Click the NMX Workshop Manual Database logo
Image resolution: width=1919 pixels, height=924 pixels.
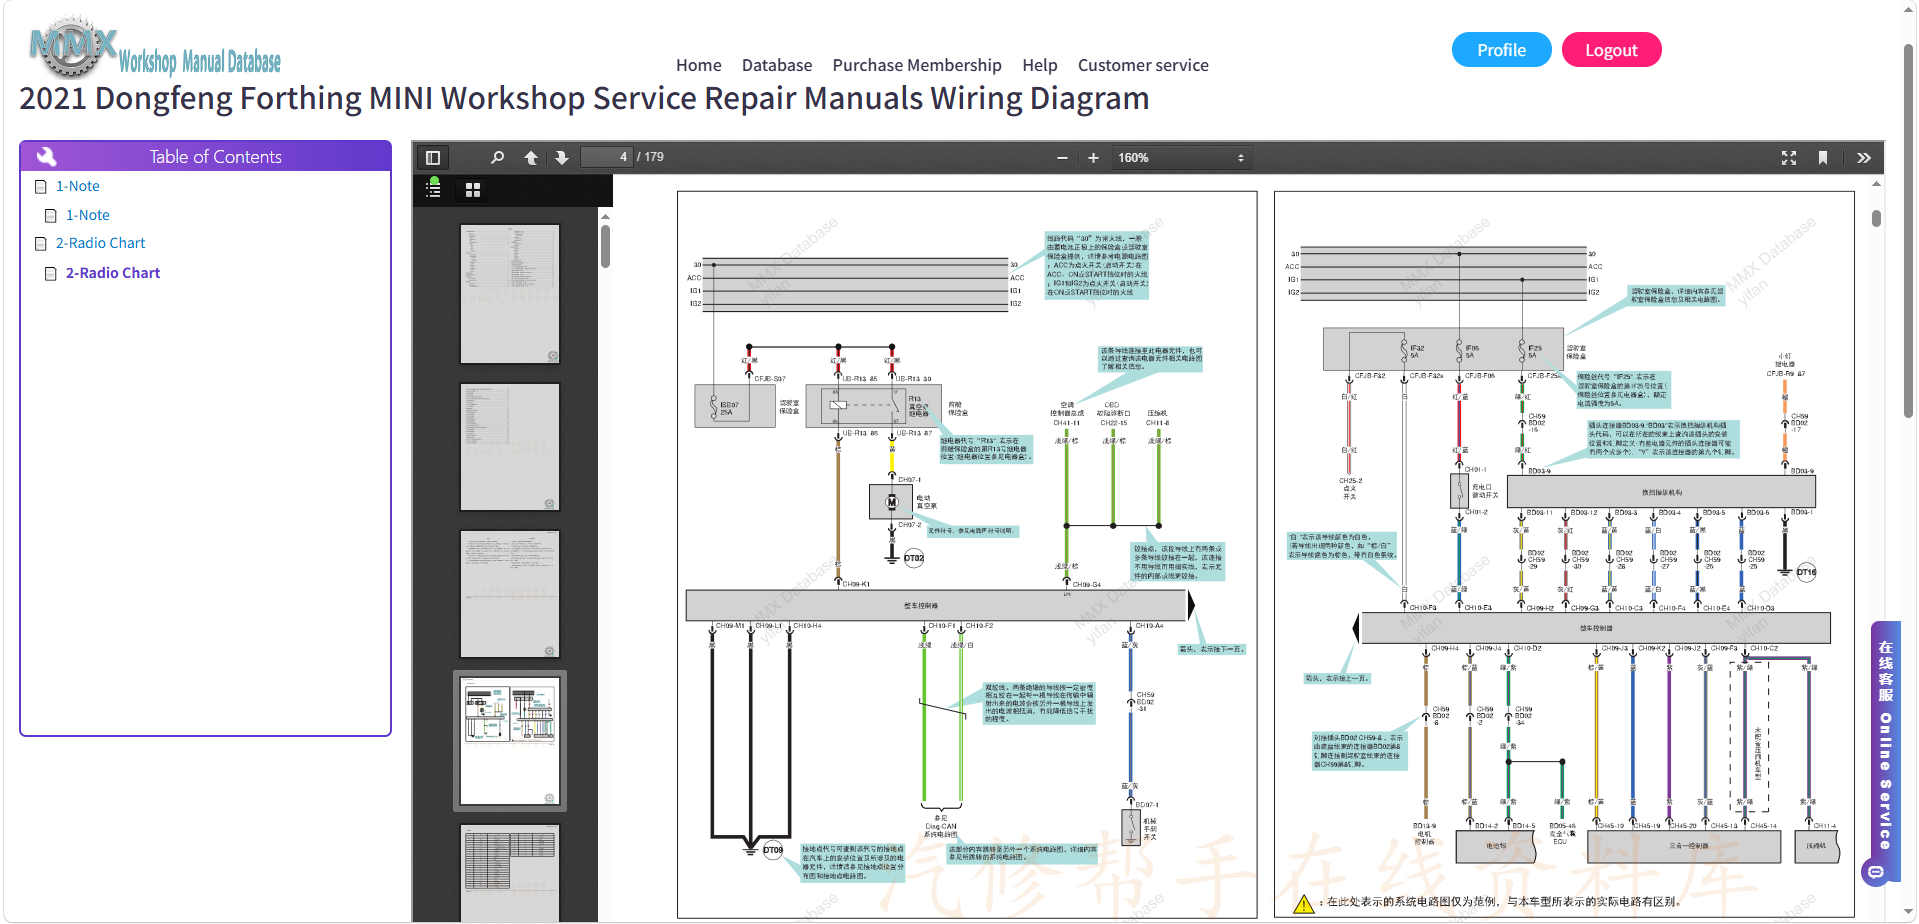click(x=155, y=47)
